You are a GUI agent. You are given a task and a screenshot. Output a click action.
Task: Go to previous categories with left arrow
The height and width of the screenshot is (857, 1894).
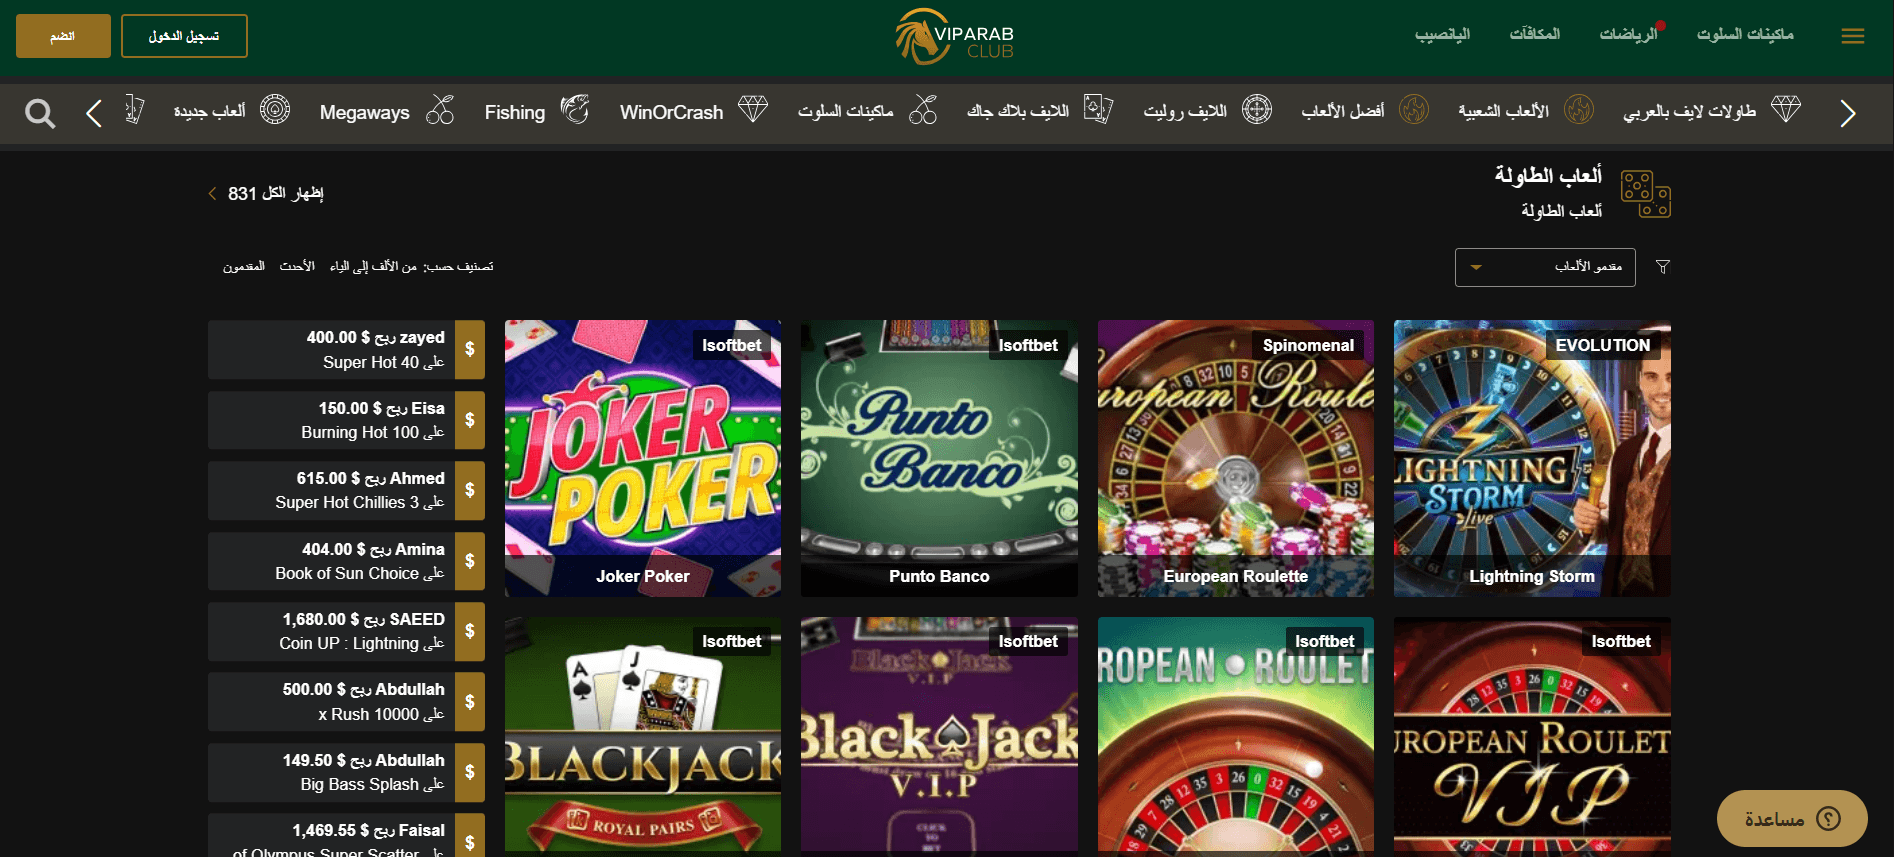point(94,113)
